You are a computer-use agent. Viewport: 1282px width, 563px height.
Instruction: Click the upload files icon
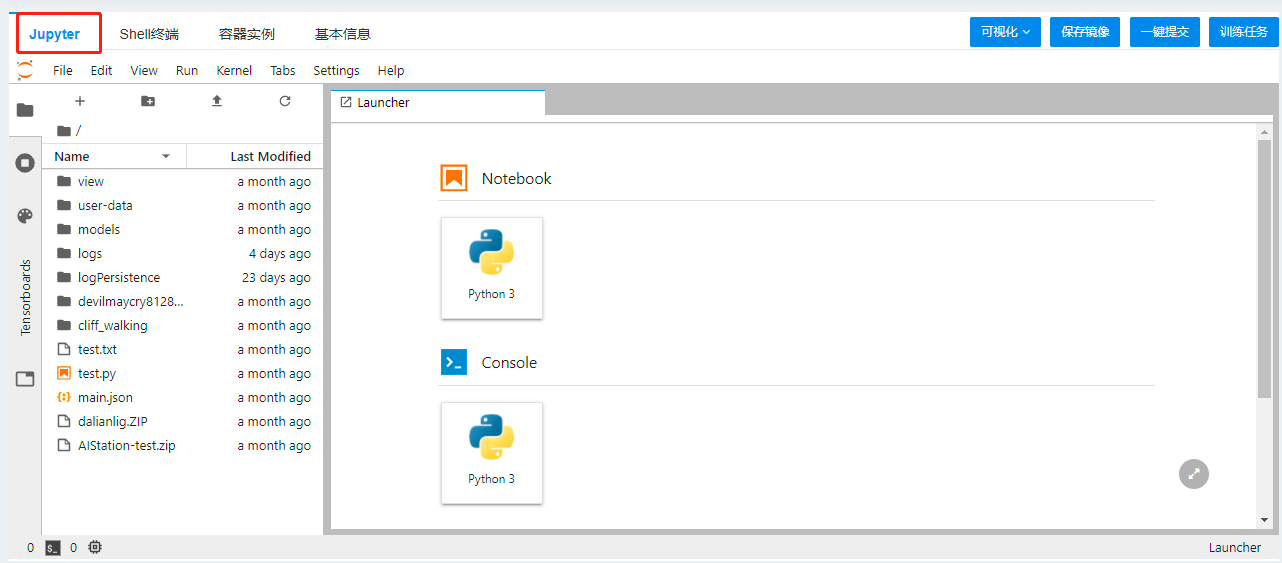tap(216, 101)
